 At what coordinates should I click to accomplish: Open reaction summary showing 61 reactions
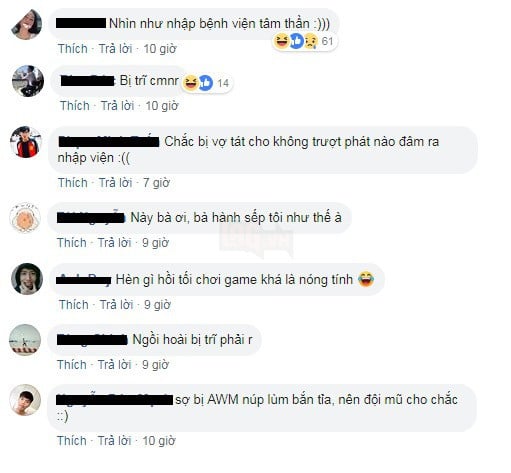pos(304,41)
